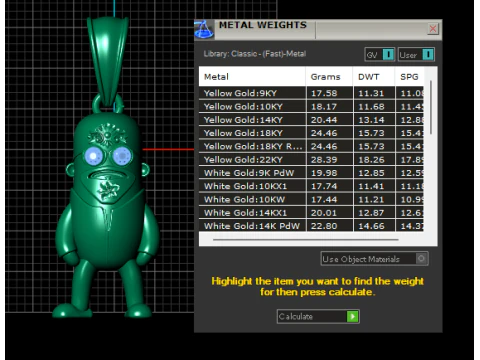Click the pendant bail on the model
This screenshot has width=480, height=360.
(x=107, y=61)
